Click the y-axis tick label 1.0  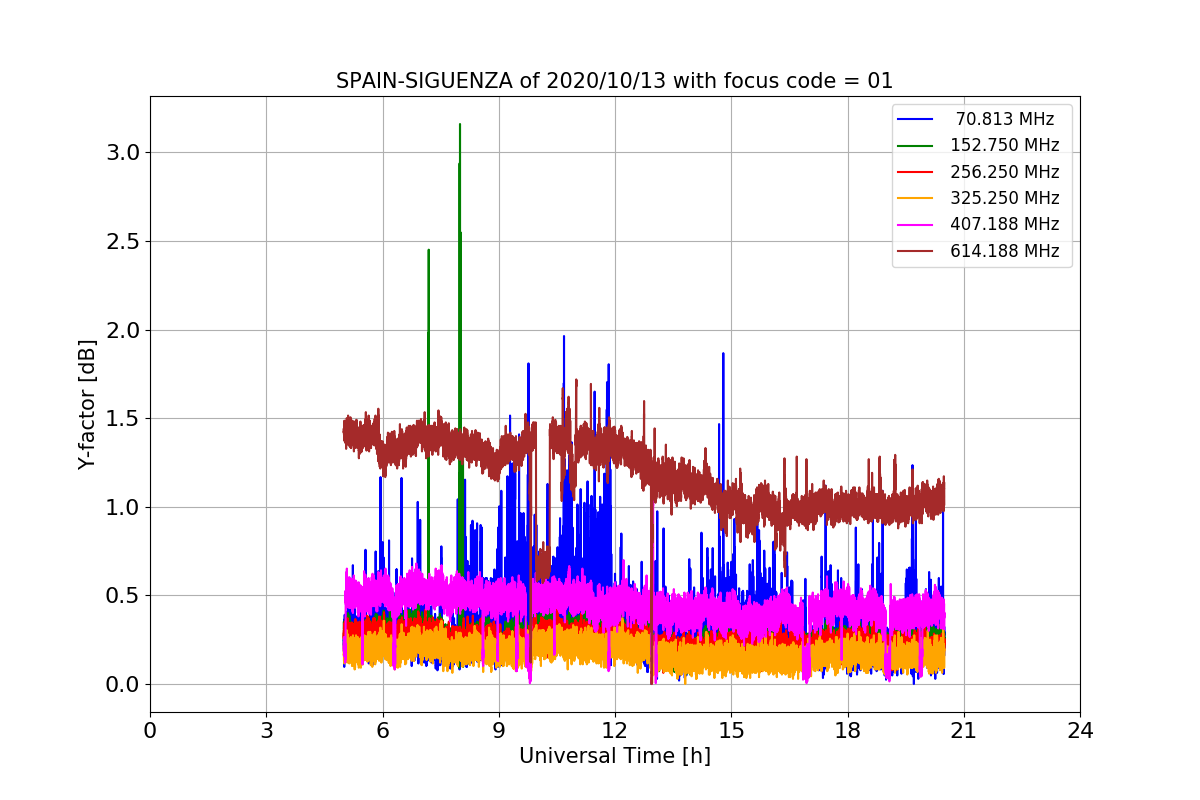coord(124,507)
